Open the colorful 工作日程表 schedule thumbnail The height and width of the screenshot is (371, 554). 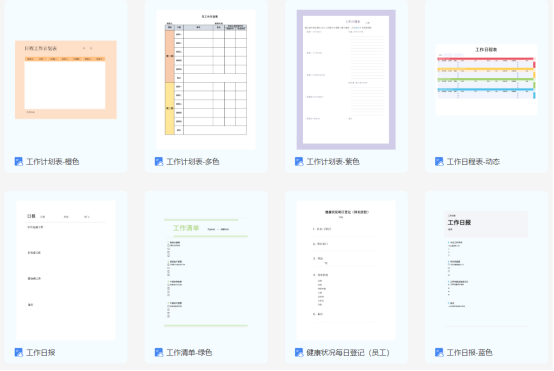coord(486,80)
